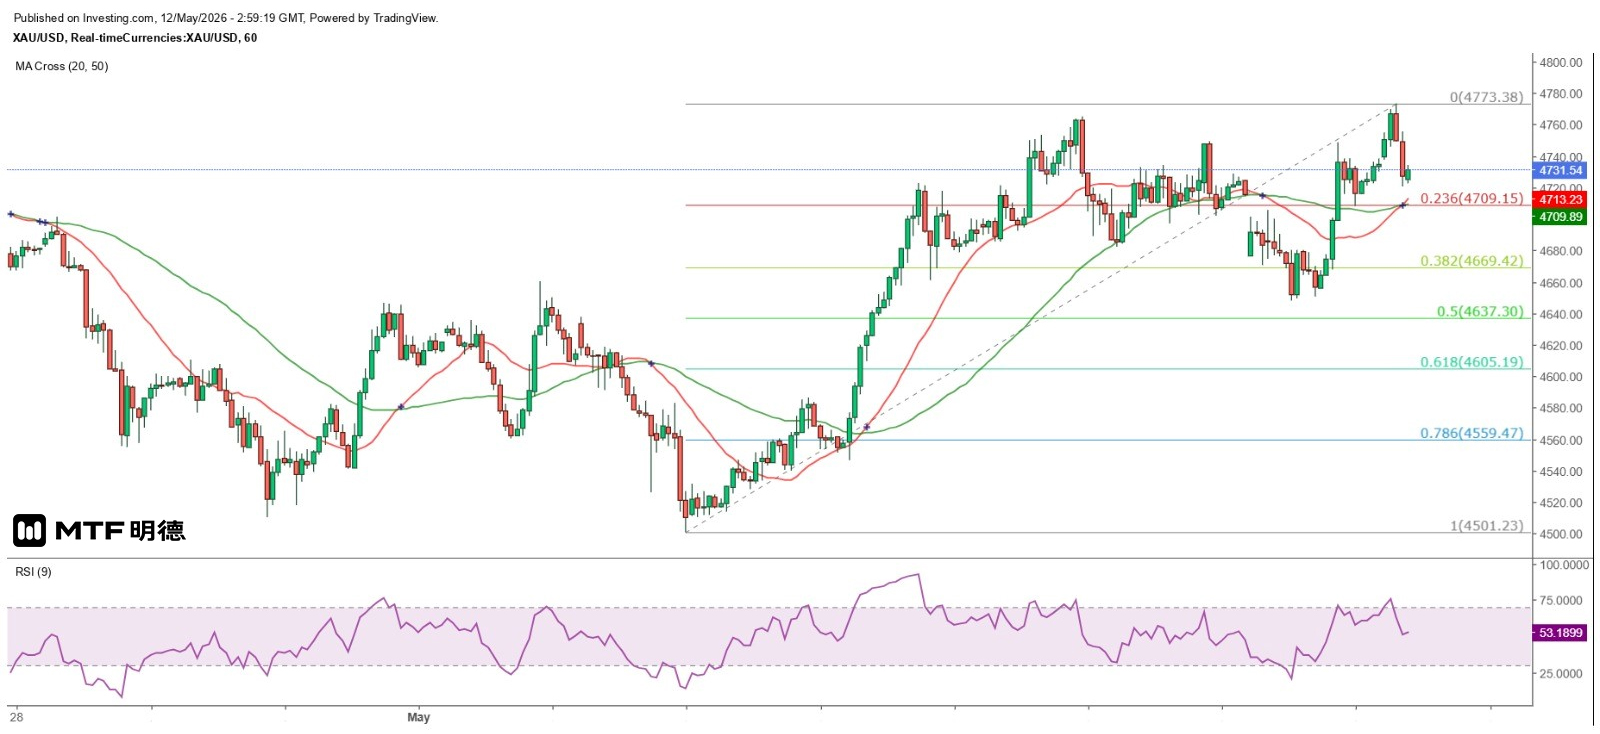Screen dimensions: 1600x734
Task: Click the 4680.00 price axis label
Action: [1561, 251]
